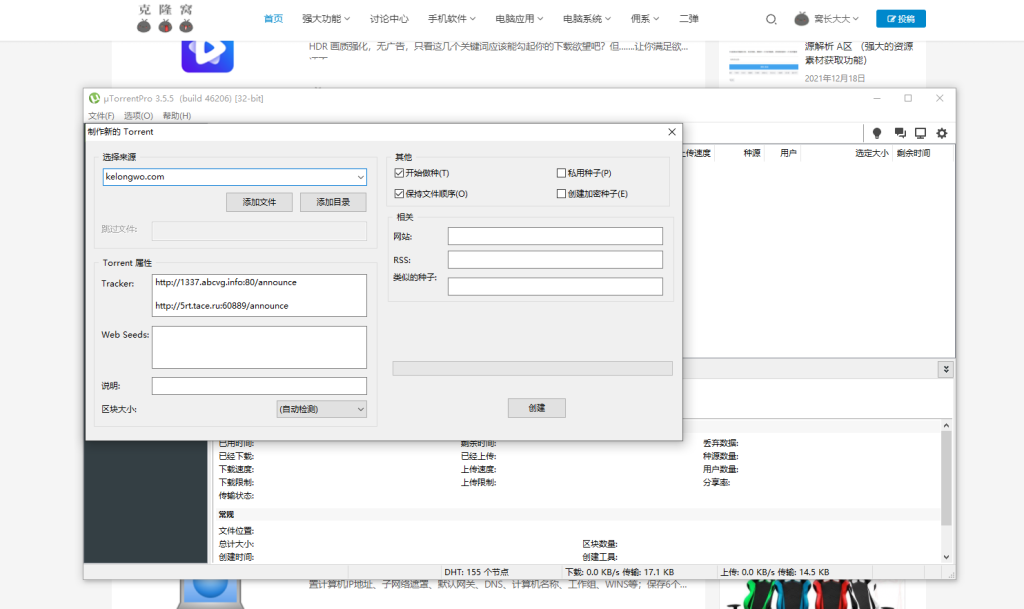The height and width of the screenshot is (609, 1024).
Task: Go to the 首页 nav tab
Action: 273,19
